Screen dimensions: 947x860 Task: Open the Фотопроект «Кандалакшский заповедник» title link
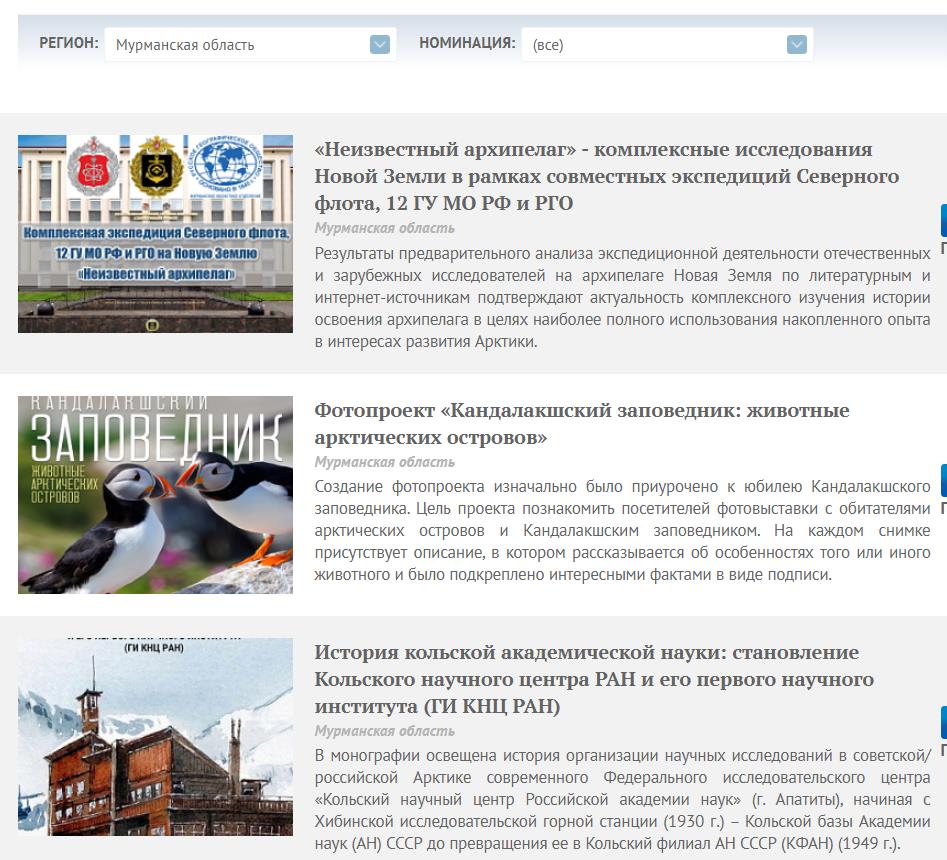581,424
